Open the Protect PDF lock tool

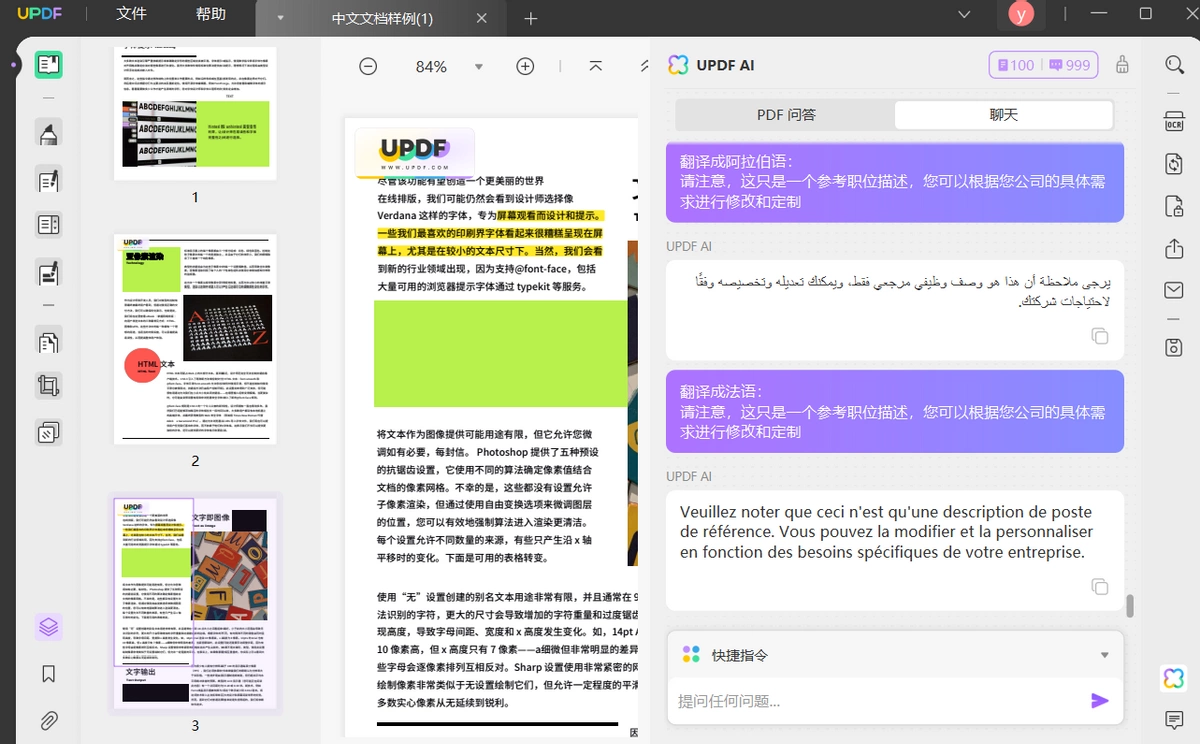1174,206
